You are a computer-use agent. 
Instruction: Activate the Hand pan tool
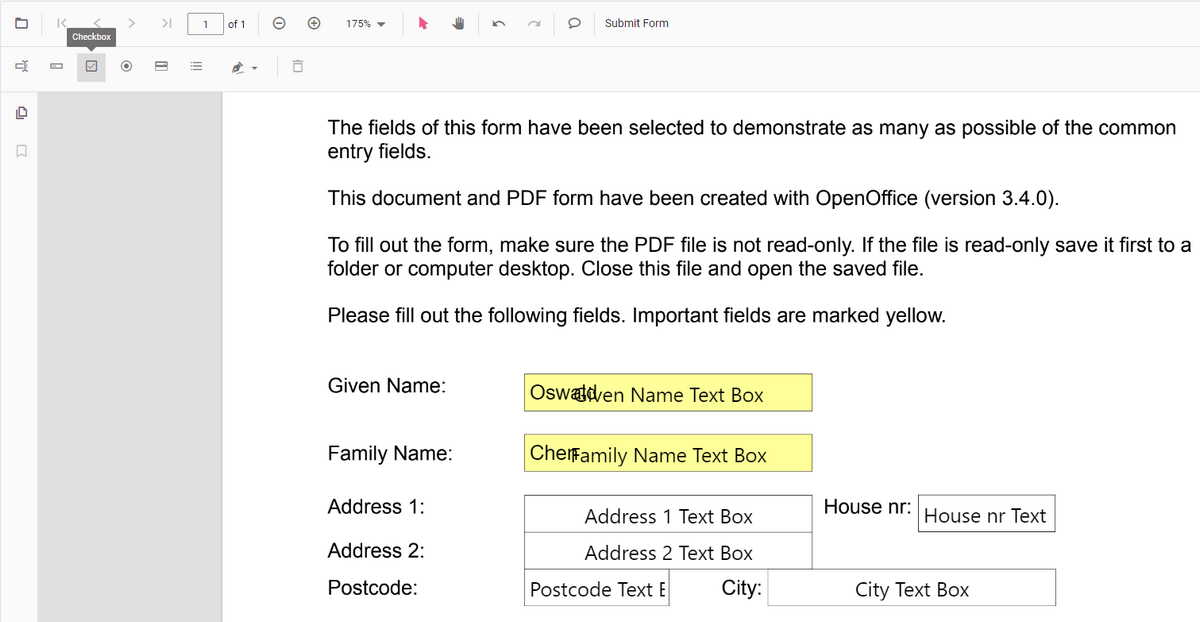pos(457,22)
